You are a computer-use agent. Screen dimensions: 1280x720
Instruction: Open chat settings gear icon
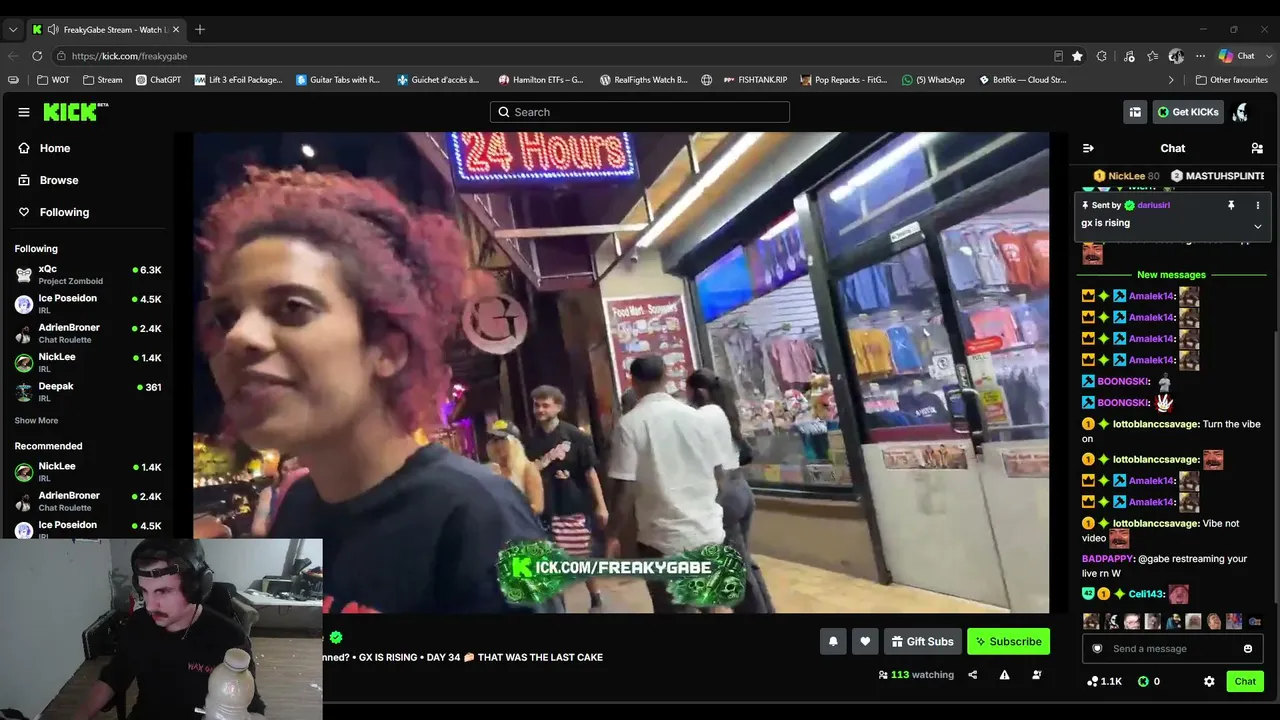[1209, 681]
